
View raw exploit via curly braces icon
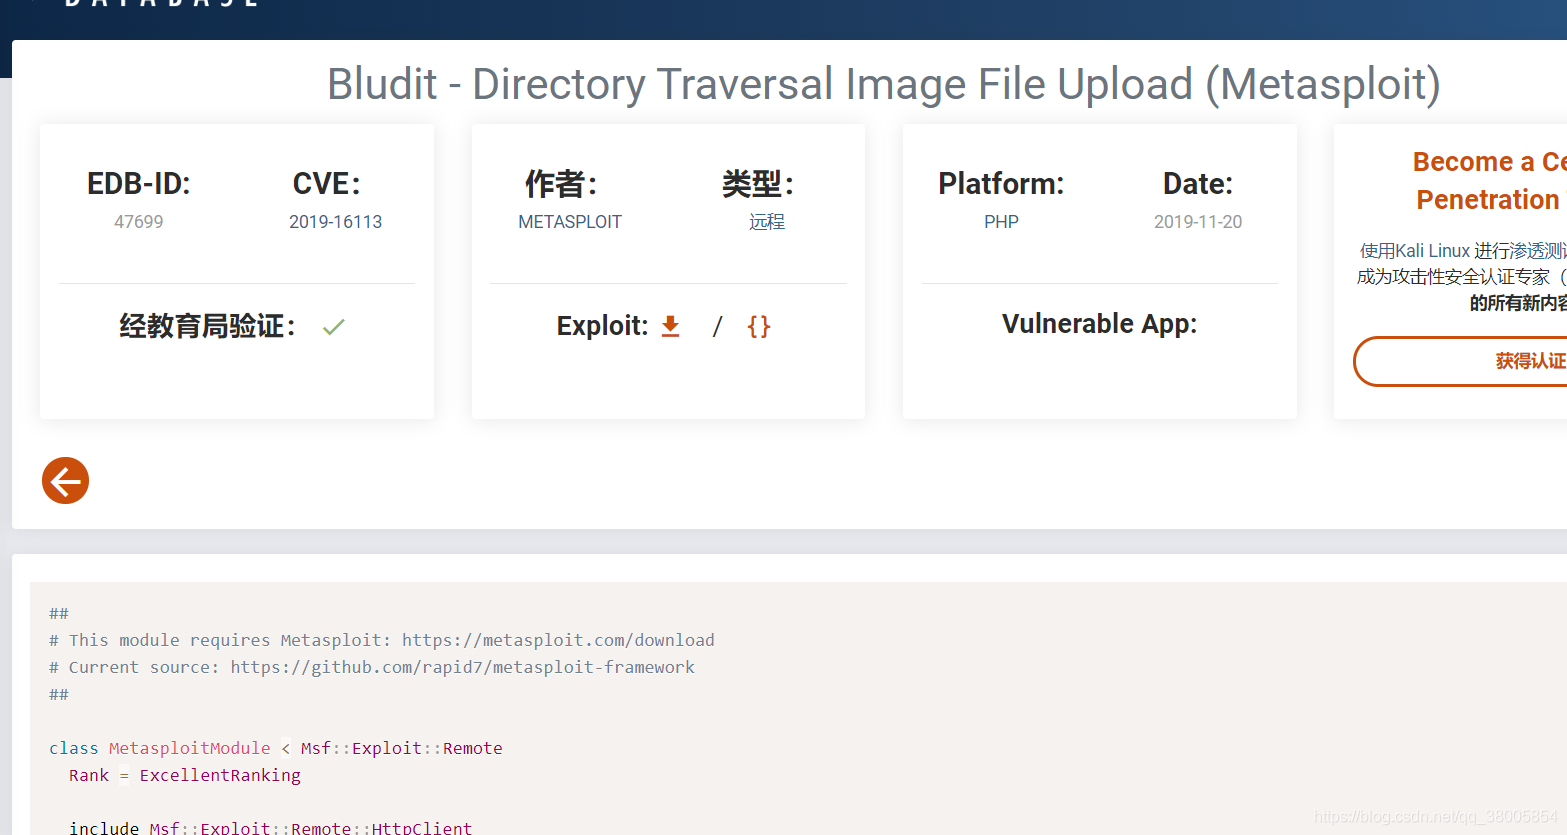coord(759,326)
